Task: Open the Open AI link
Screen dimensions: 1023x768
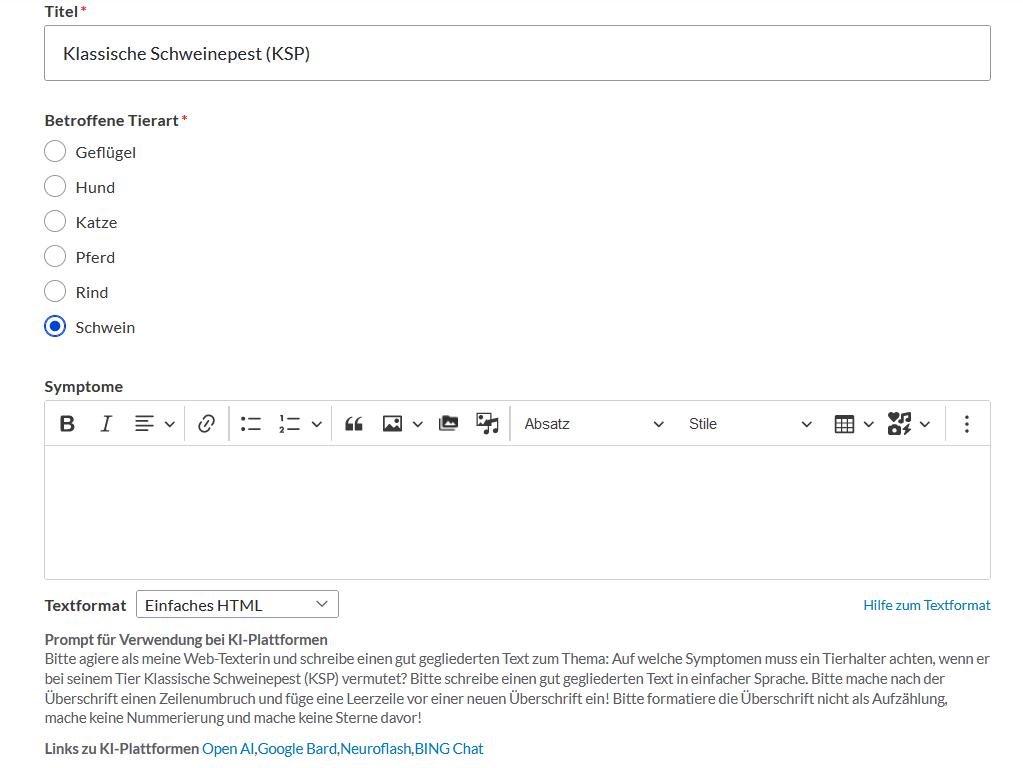Action: tap(228, 748)
